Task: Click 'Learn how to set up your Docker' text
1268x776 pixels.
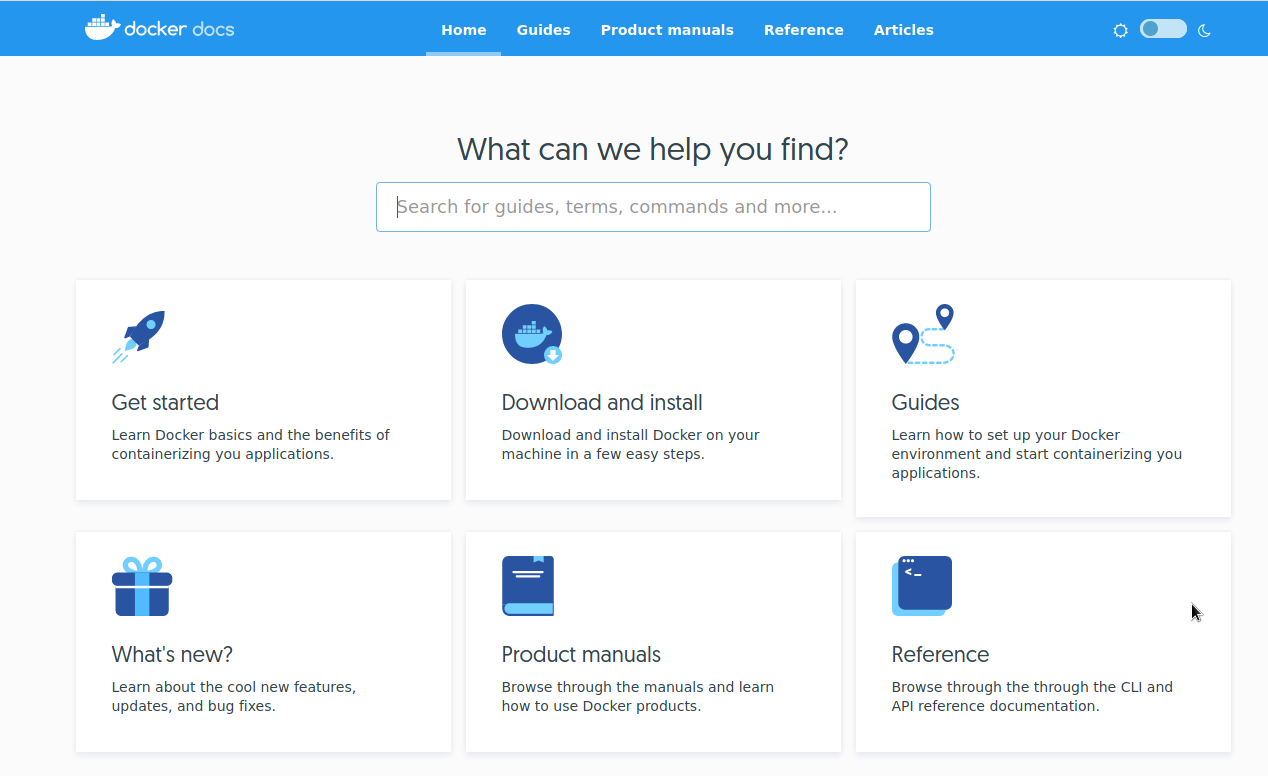Action: click(x=1006, y=435)
